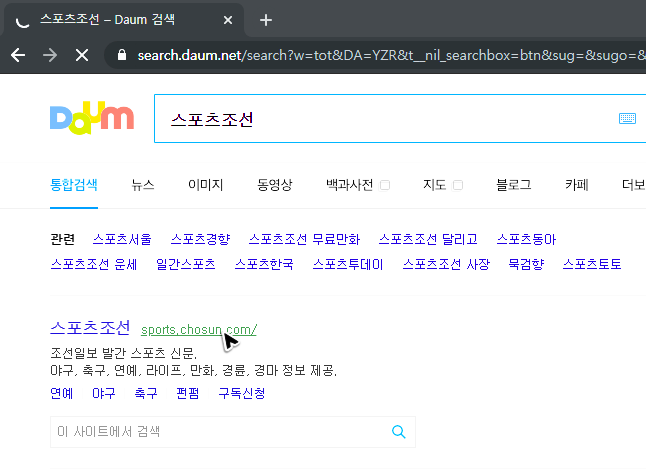Image resolution: width=646 pixels, height=476 pixels.
Task: Select the 통합검색 tab
Action: point(74,185)
